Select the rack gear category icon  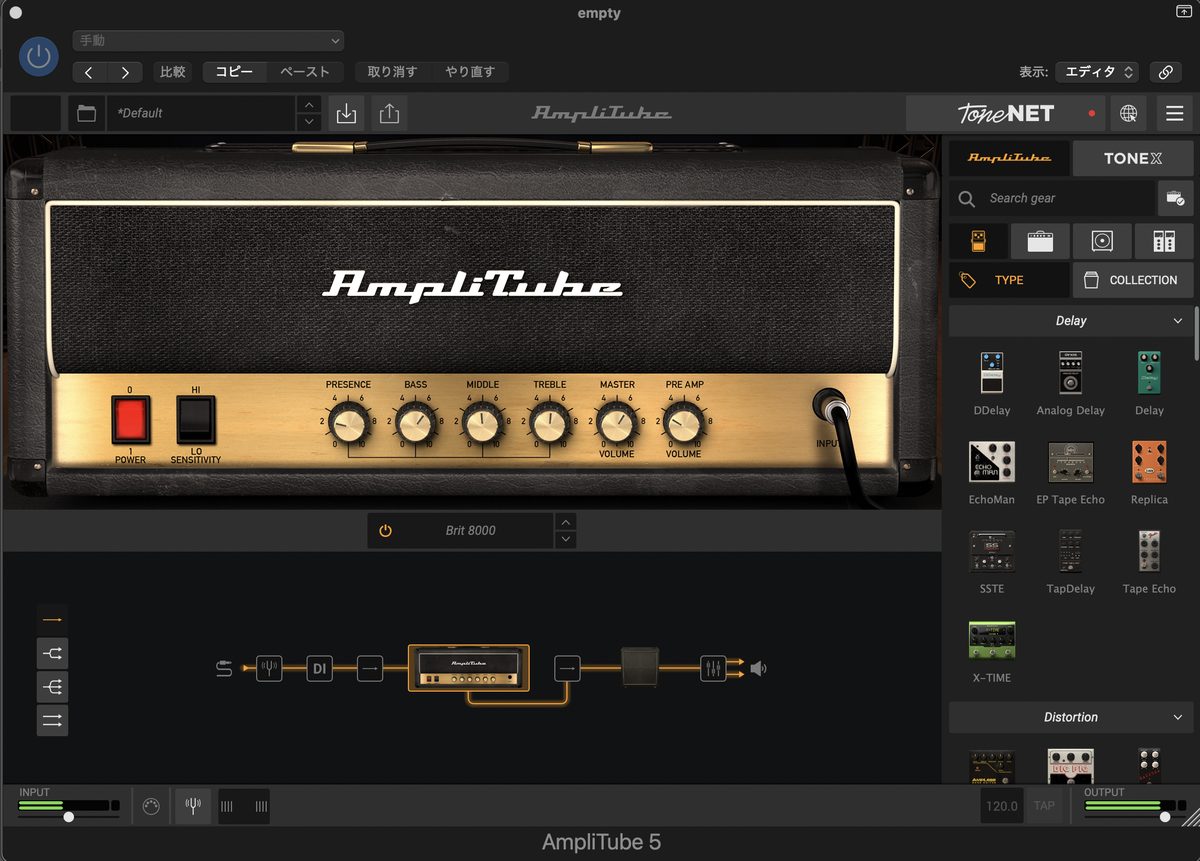click(x=1164, y=241)
